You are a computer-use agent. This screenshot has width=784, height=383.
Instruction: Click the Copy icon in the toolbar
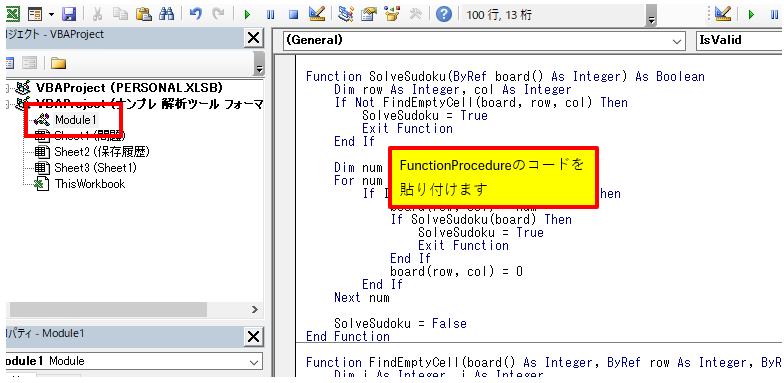click(x=120, y=14)
